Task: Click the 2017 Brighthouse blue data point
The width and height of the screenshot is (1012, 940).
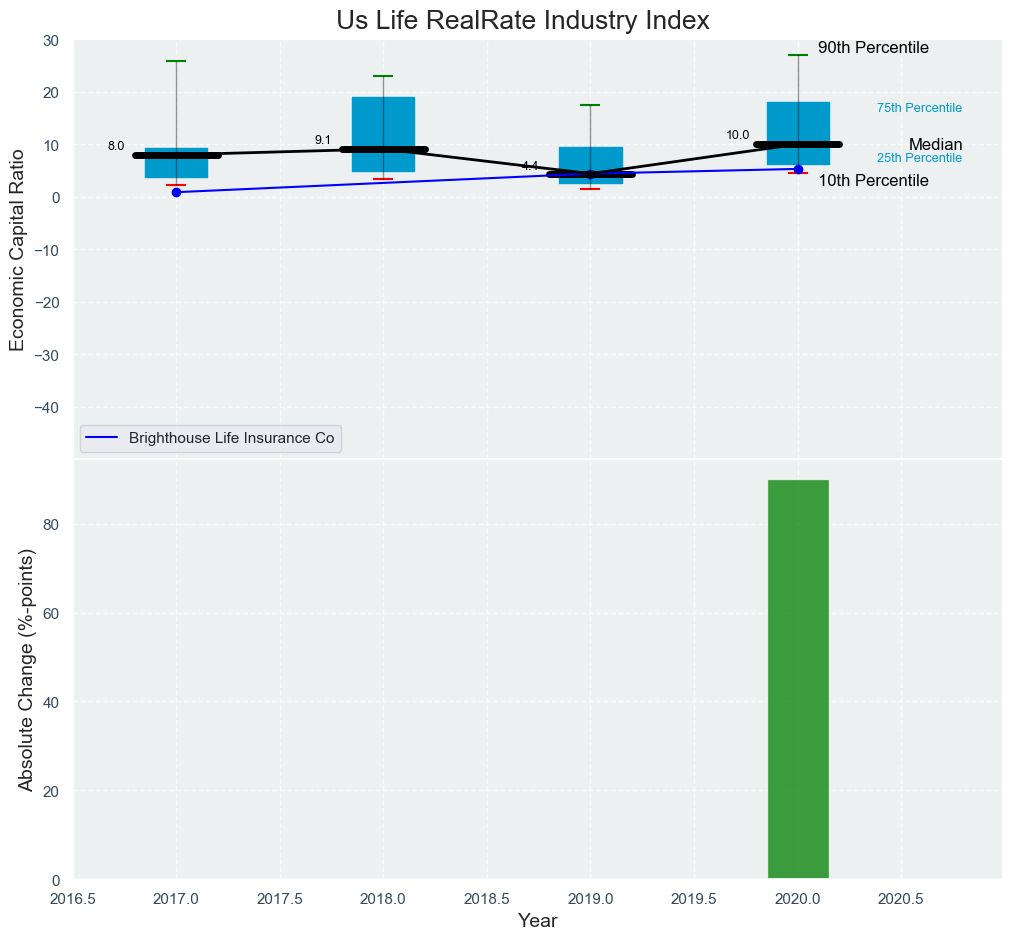Action: (176, 192)
